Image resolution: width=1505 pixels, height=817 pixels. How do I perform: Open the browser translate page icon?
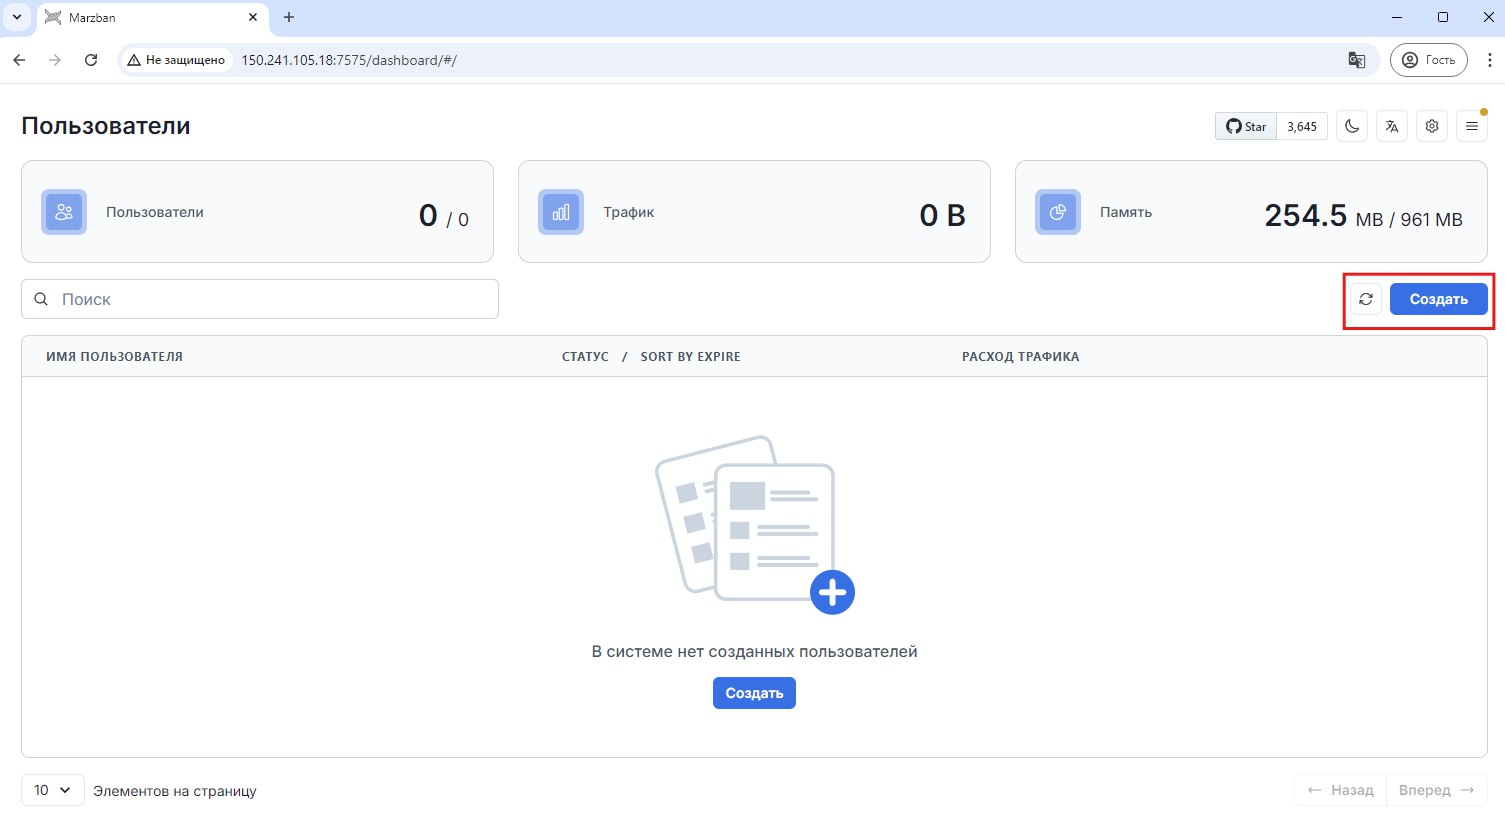point(1357,60)
